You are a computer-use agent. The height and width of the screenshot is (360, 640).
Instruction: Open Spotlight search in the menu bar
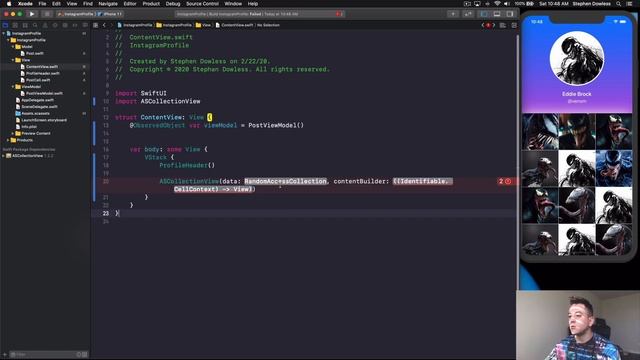tap(619, 4)
